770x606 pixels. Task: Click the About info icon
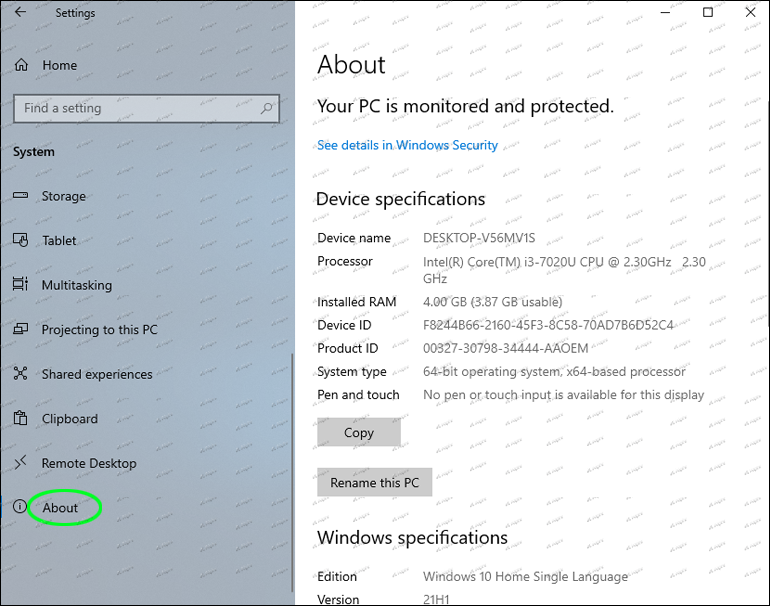tap(19, 507)
